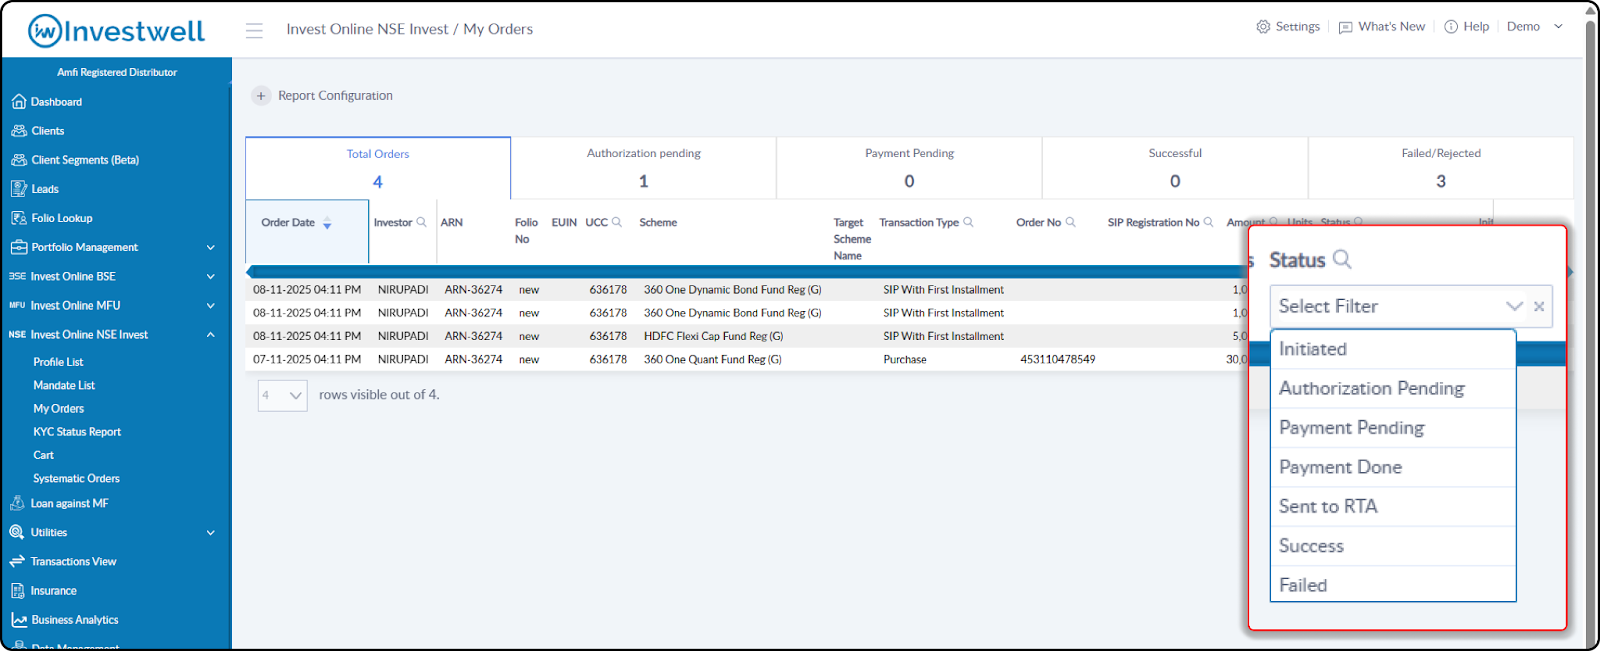Open the Cart submenu item
This screenshot has width=1600, height=651.
(43, 455)
